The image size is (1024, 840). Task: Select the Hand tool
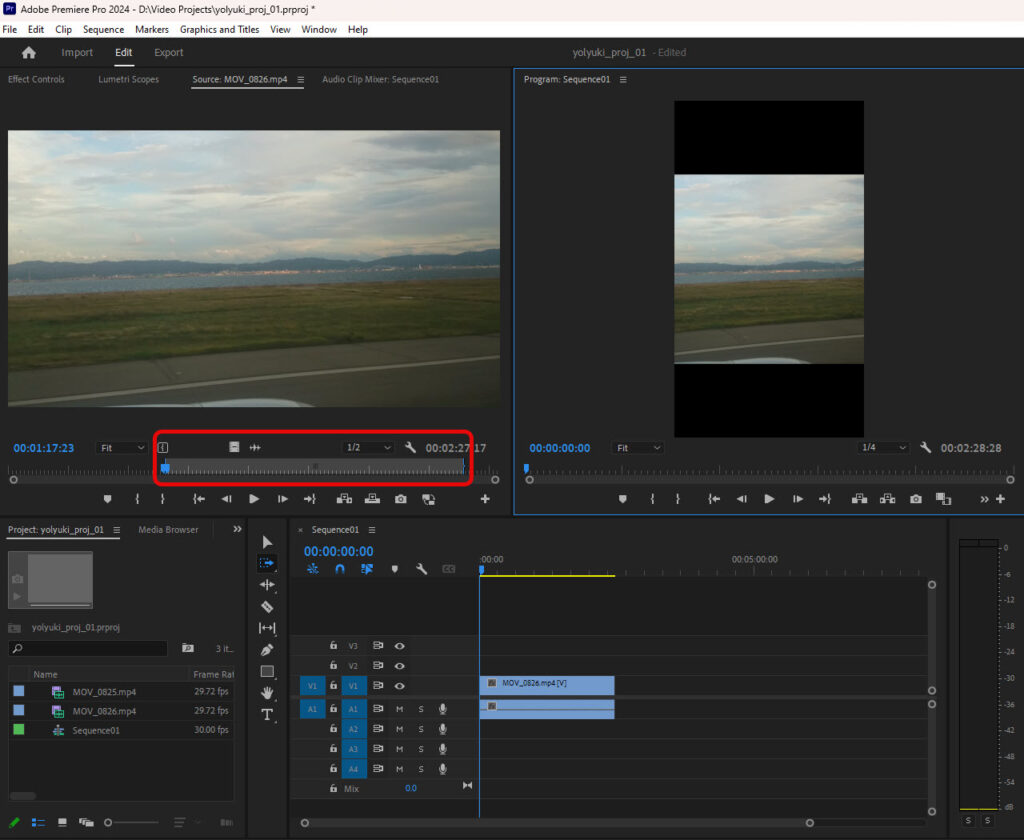pyautogui.click(x=267, y=692)
